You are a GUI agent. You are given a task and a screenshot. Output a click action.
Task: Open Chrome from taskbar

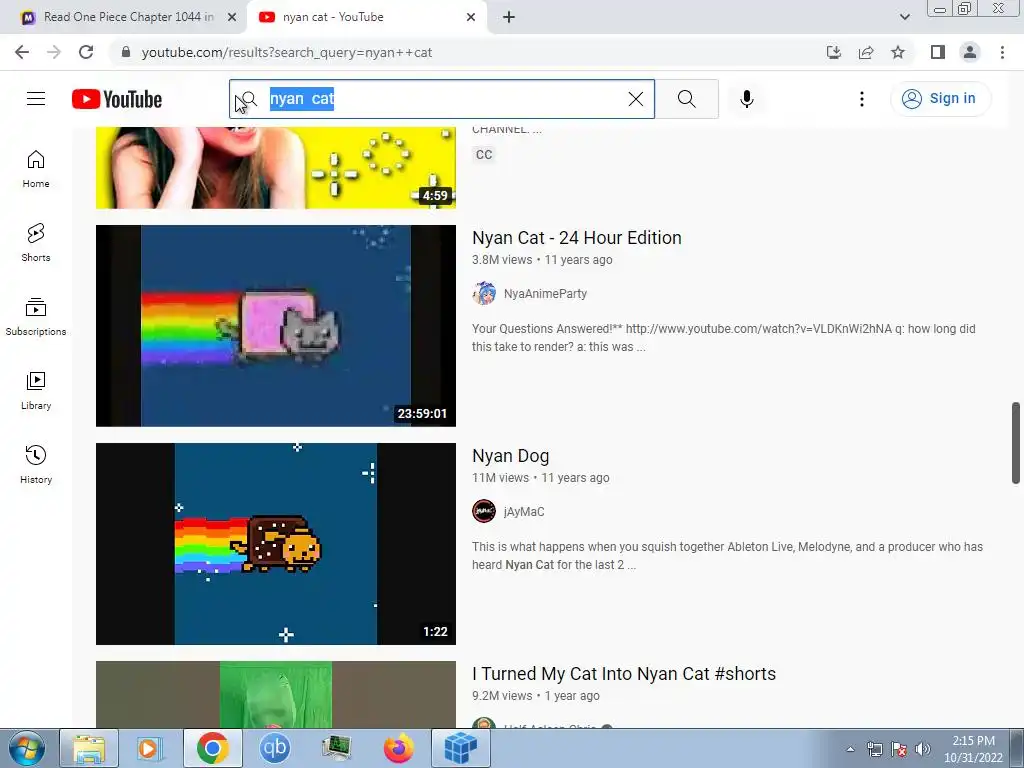212,748
